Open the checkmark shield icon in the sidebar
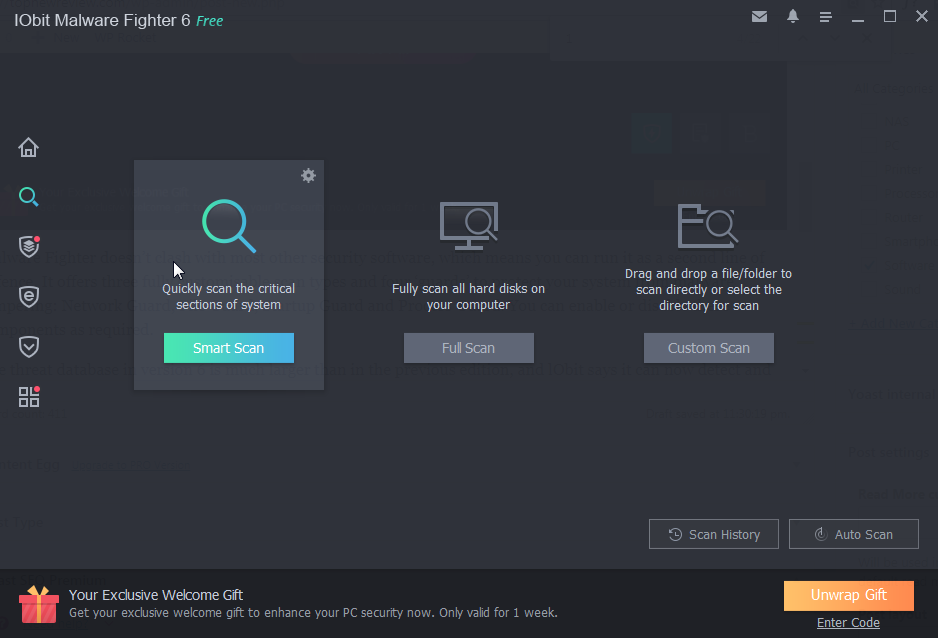The height and width of the screenshot is (638, 938). point(29,347)
